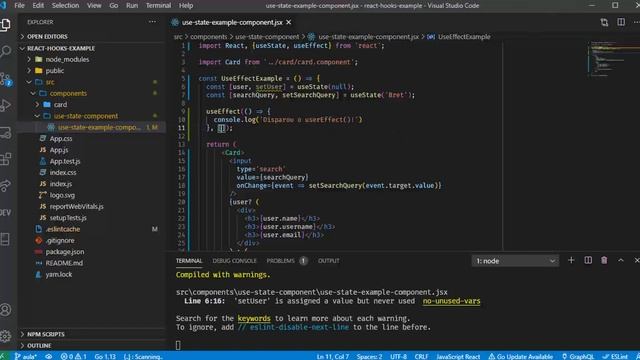This screenshot has width=640, height=360.
Task: Open App.js in the explorer
Action: pos(59,150)
